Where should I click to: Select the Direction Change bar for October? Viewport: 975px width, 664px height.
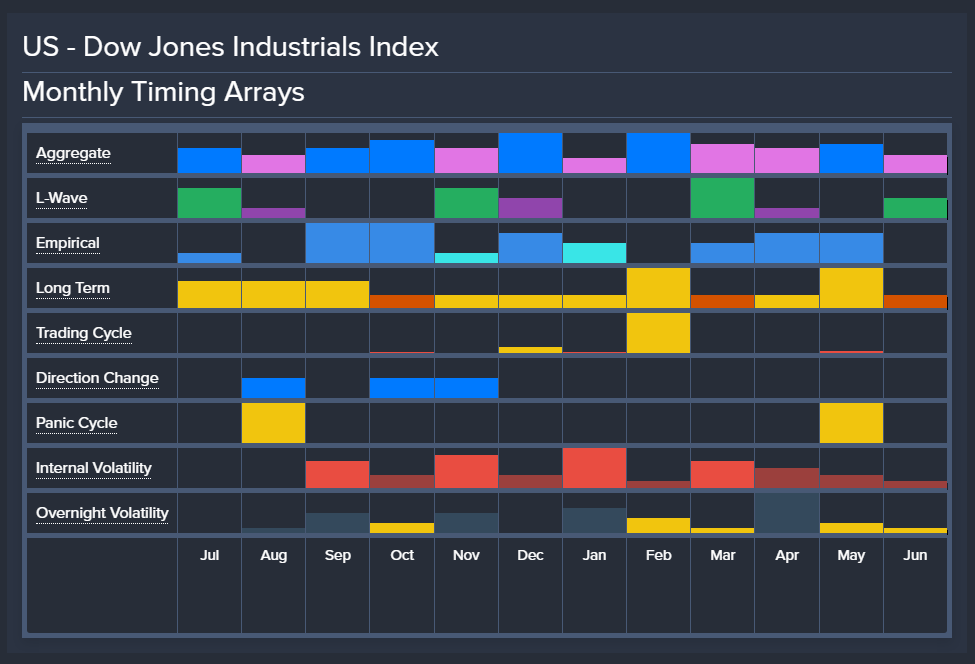pos(402,388)
